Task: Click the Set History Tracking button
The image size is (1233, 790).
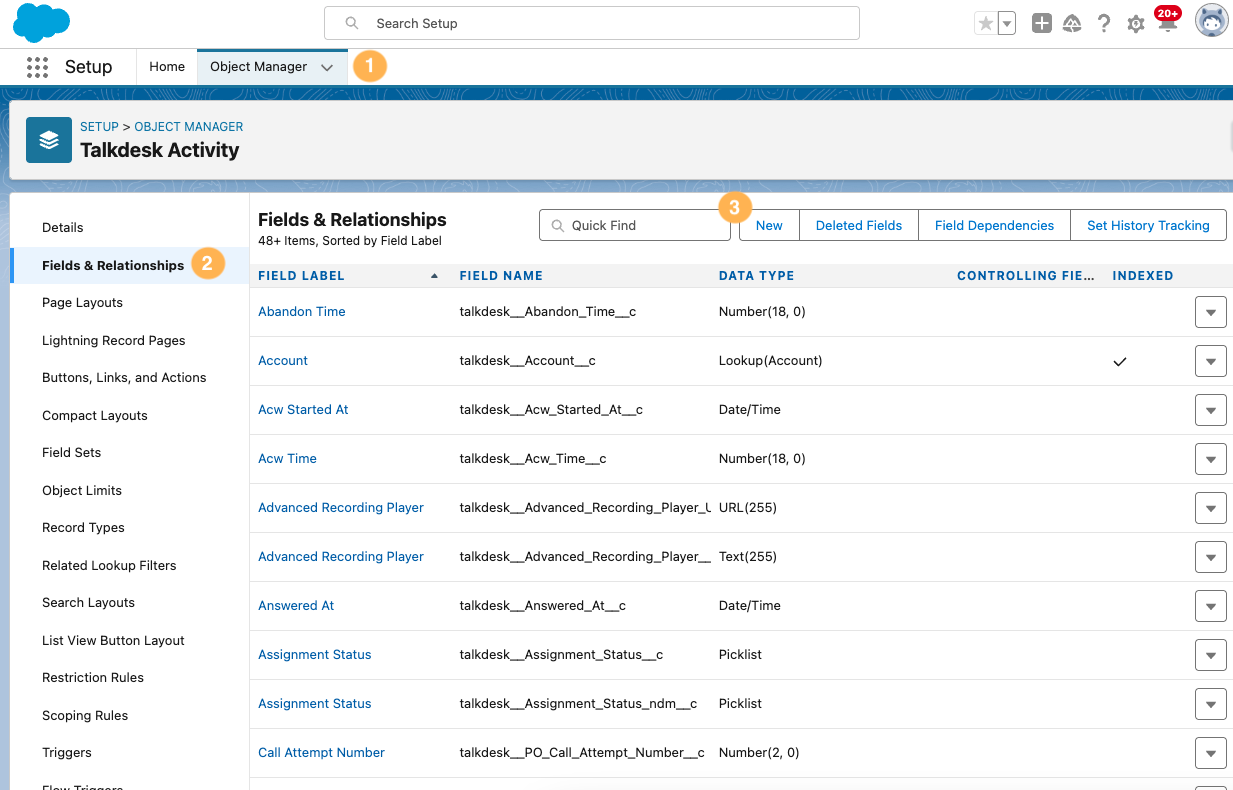Action: (x=1148, y=225)
